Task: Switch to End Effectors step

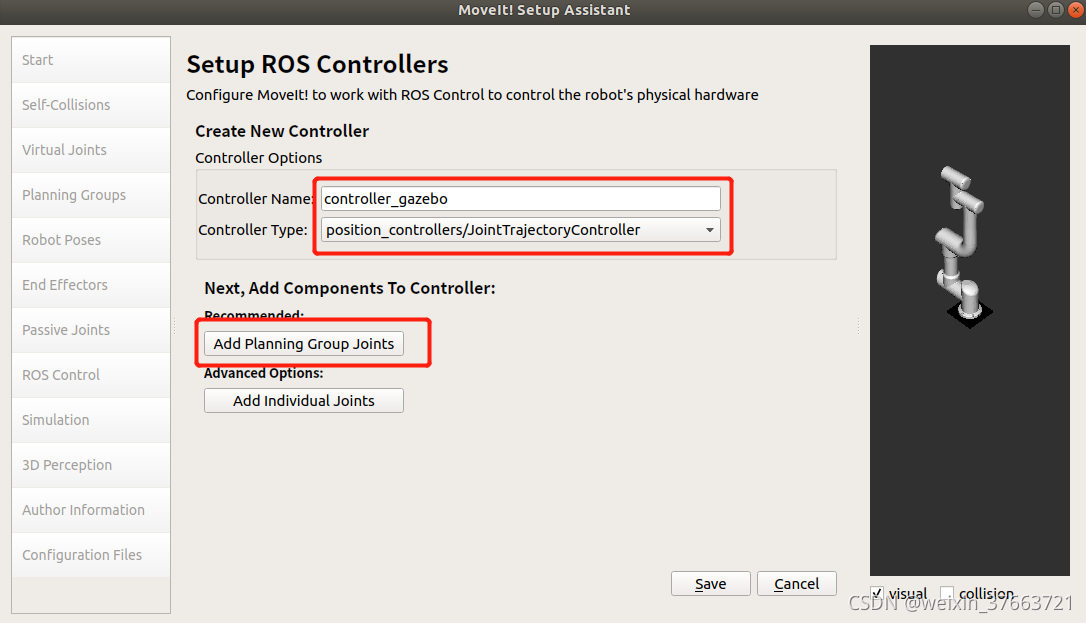Action: (91, 285)
